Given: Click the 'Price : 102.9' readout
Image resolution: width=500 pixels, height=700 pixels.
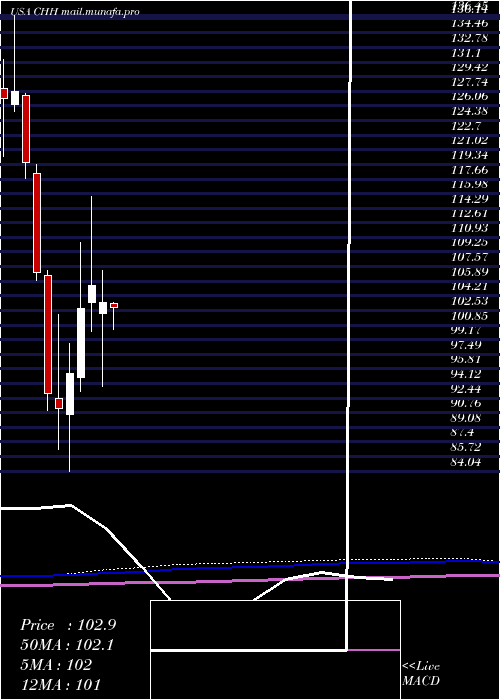Looking at the screenshot, I should (x=68, y=625).
